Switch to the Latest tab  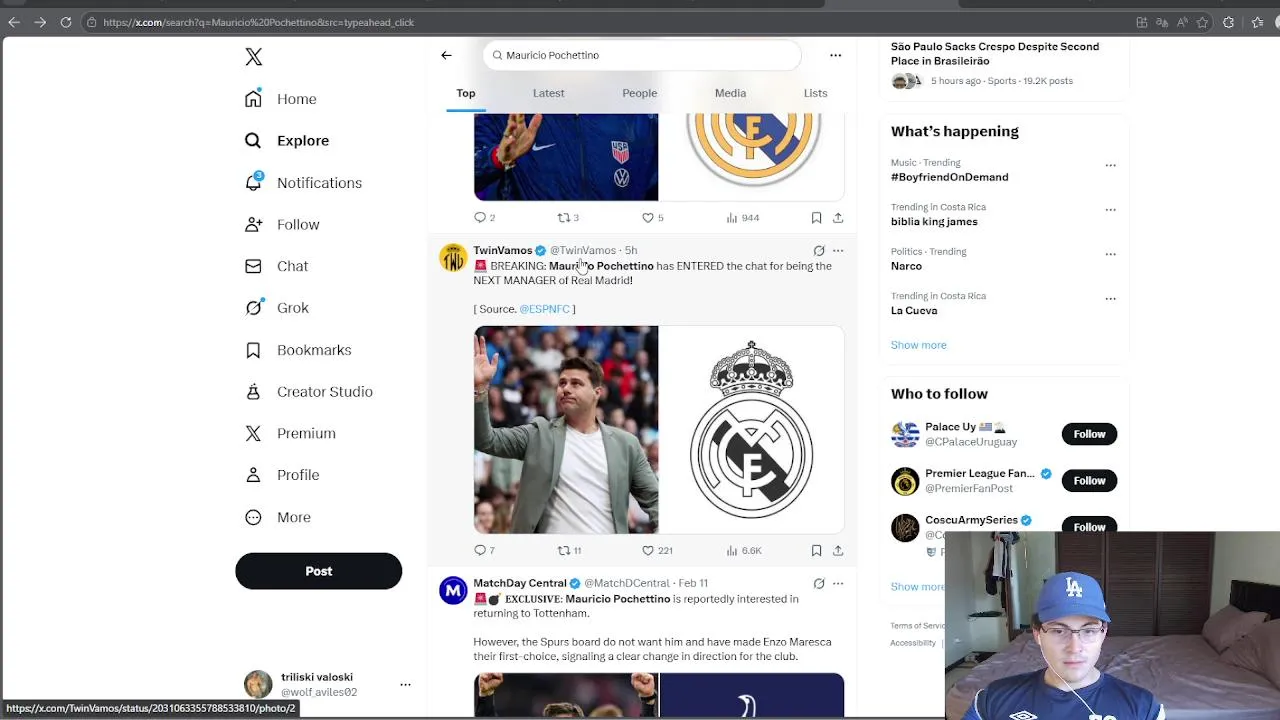(x=548, y=93)
